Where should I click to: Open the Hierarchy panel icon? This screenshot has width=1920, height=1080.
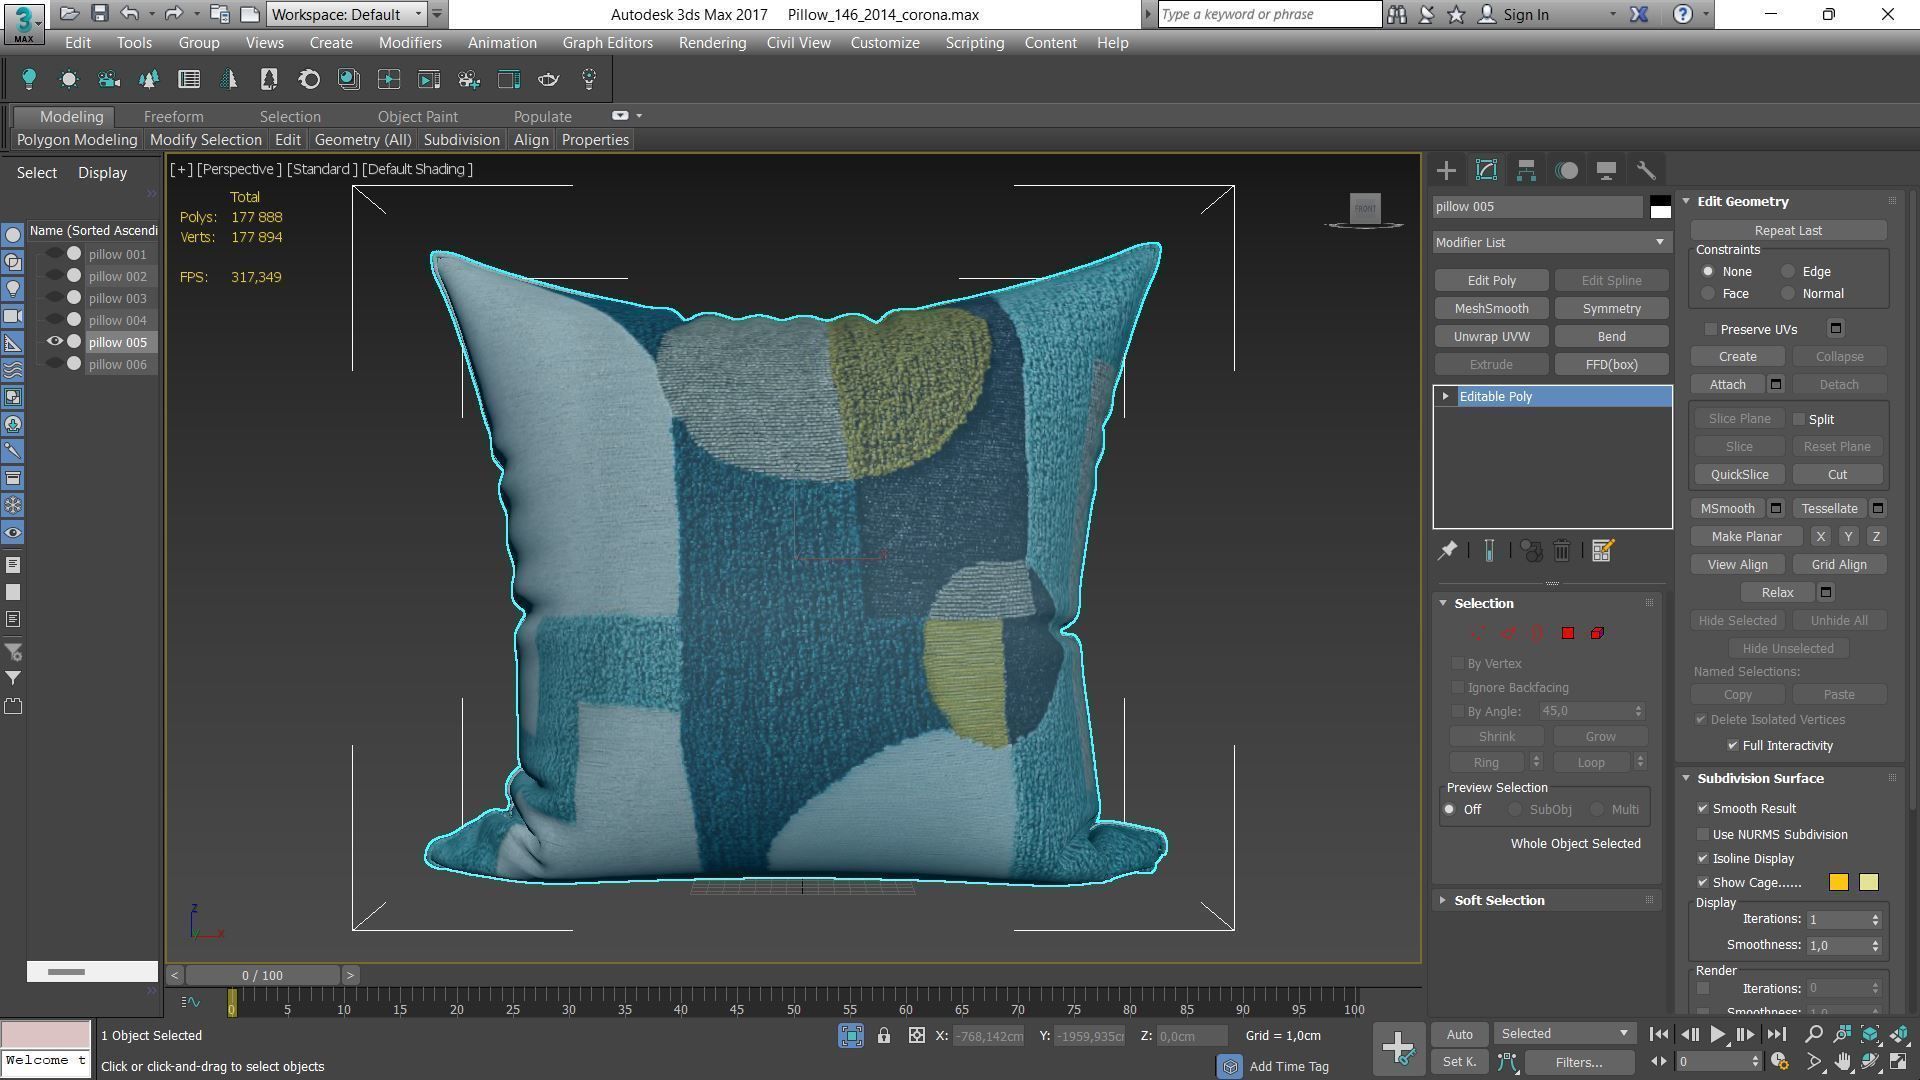[1526, 170]
